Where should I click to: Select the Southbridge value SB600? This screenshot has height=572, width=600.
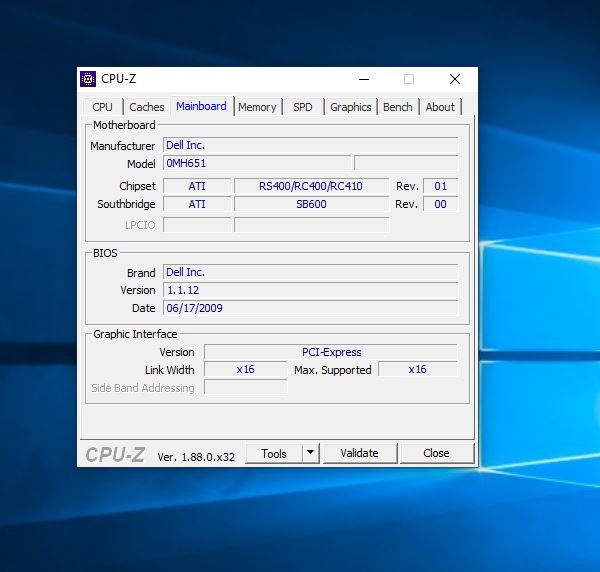(x=311, y=204)
